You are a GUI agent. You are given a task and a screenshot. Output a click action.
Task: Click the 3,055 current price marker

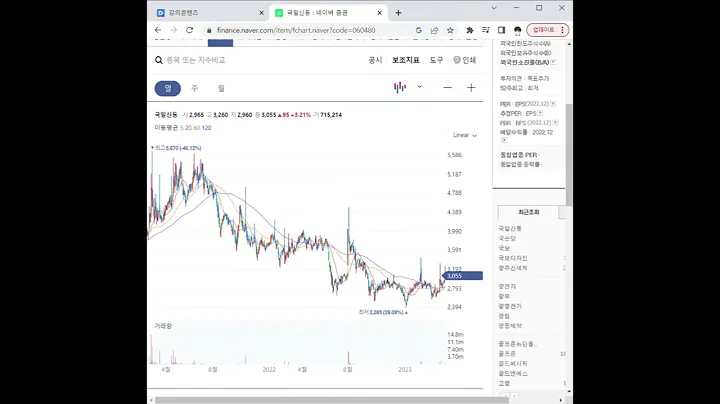click(x=463, y=275)
